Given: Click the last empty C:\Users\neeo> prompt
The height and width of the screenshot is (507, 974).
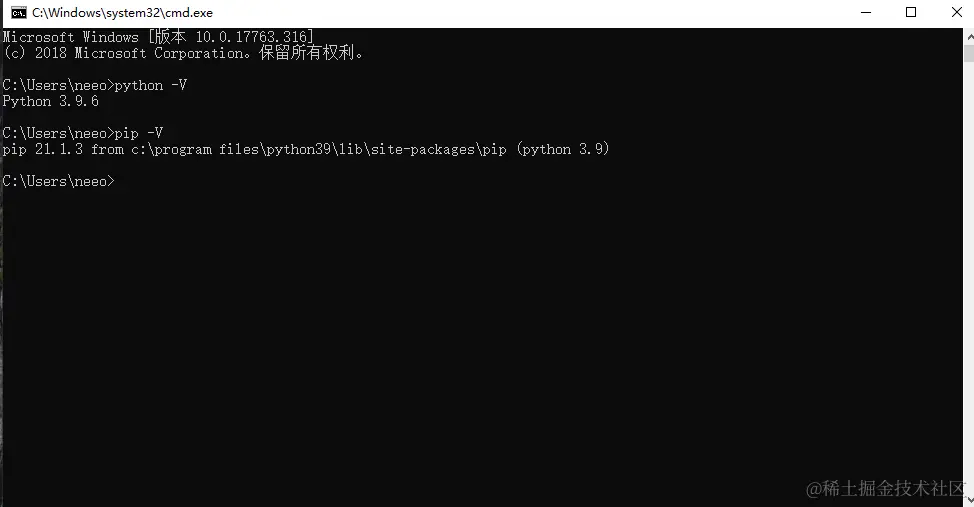Looking at the screenshot, I should point(58,181).
